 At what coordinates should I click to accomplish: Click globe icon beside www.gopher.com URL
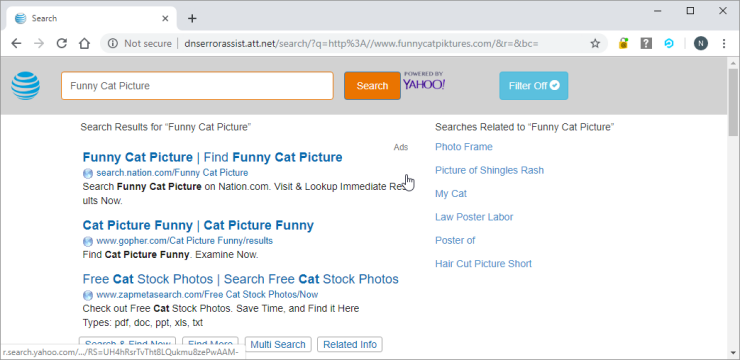point(88,242)
